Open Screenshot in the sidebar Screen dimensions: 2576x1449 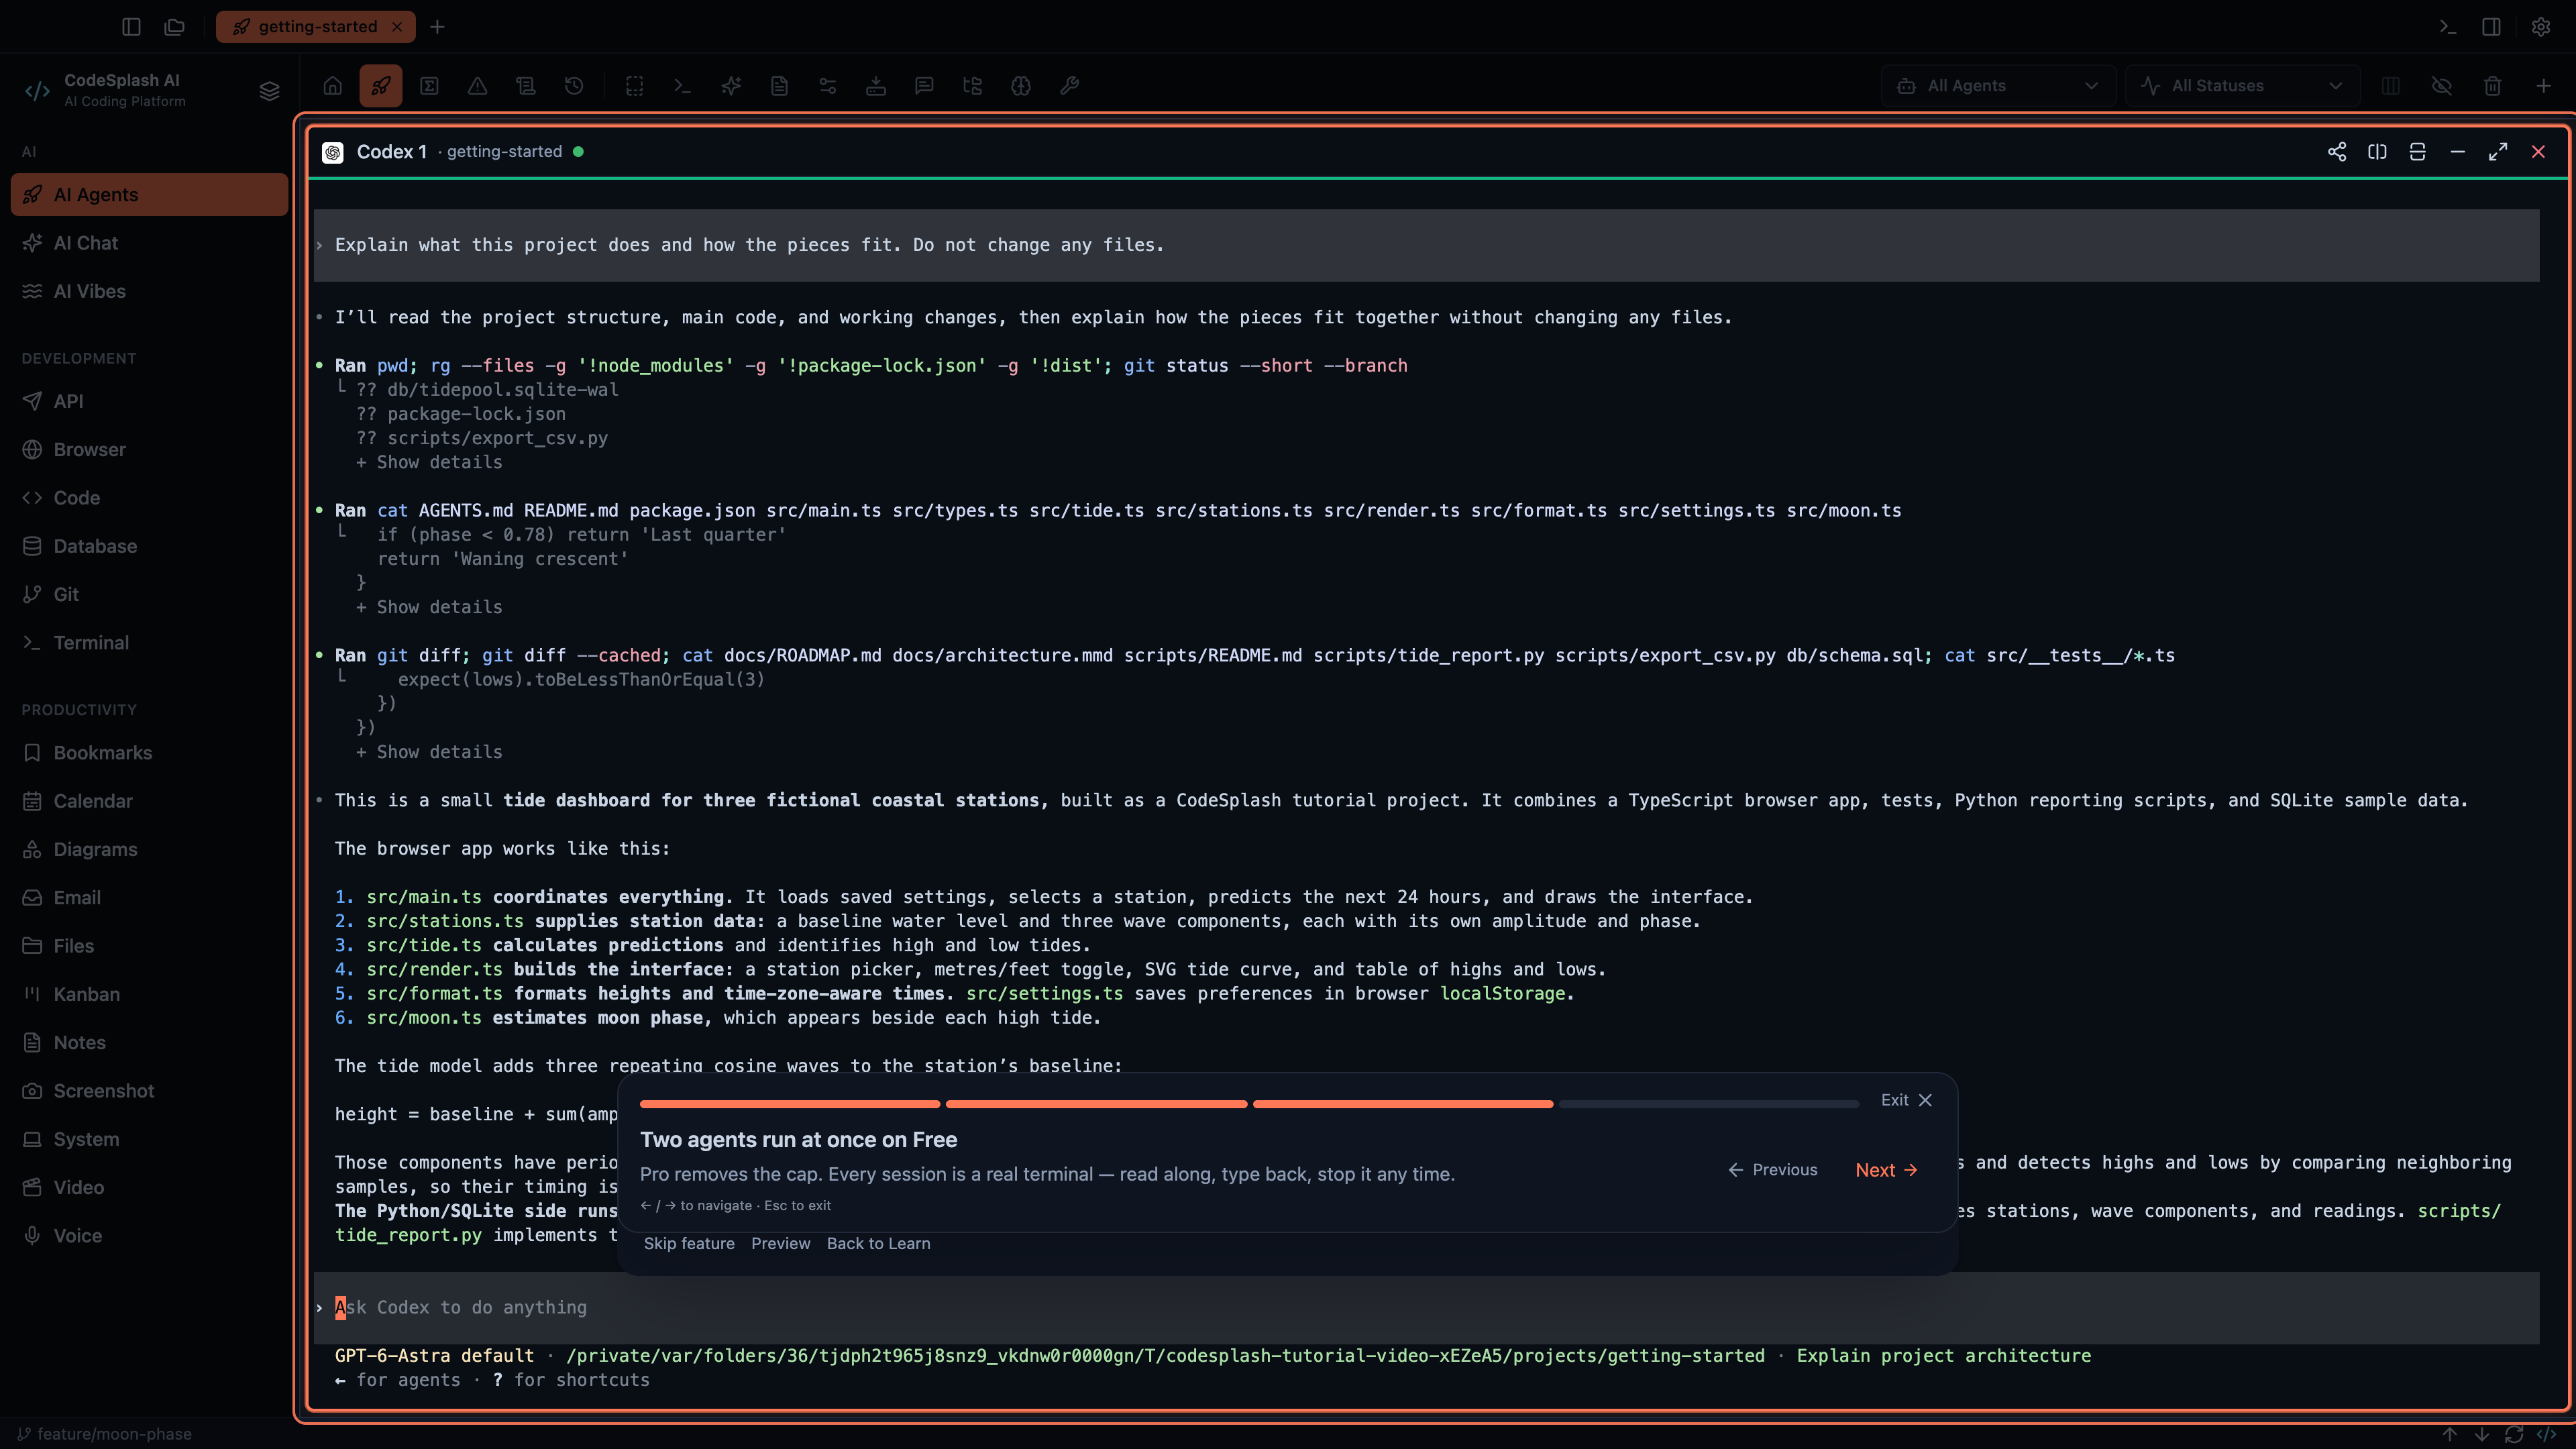(x=150, y=1091)
